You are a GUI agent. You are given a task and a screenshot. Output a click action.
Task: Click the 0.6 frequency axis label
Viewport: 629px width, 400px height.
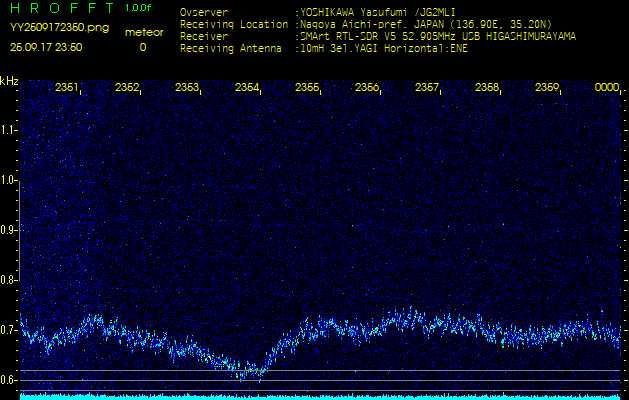coord(9,379)
